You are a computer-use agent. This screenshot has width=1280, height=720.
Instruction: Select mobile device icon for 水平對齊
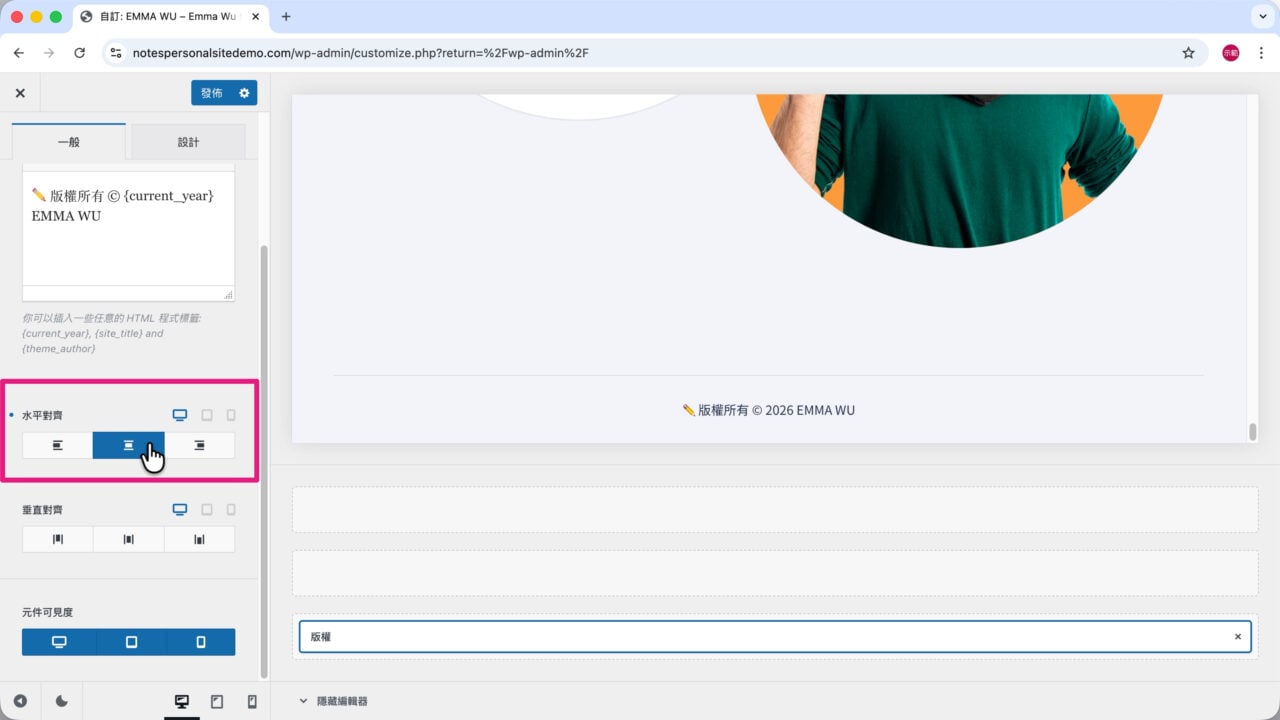231,415
